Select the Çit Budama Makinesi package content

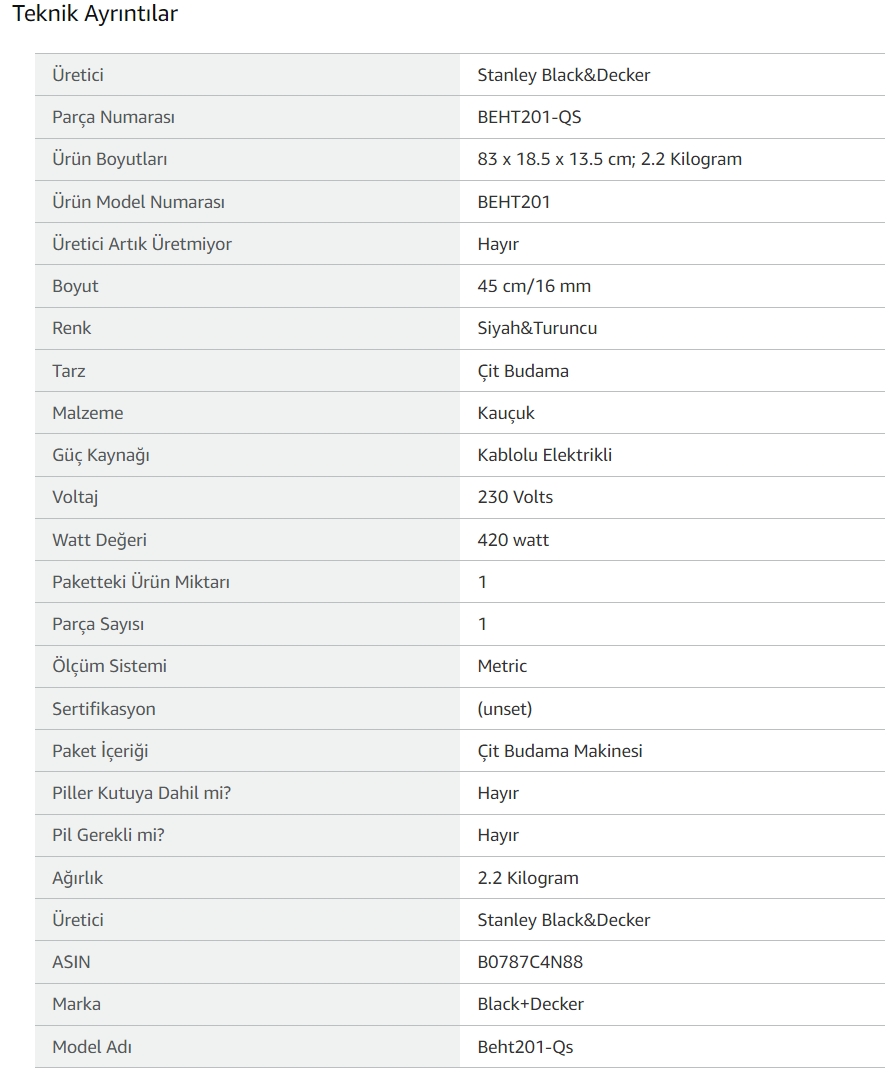coord(560,751)
